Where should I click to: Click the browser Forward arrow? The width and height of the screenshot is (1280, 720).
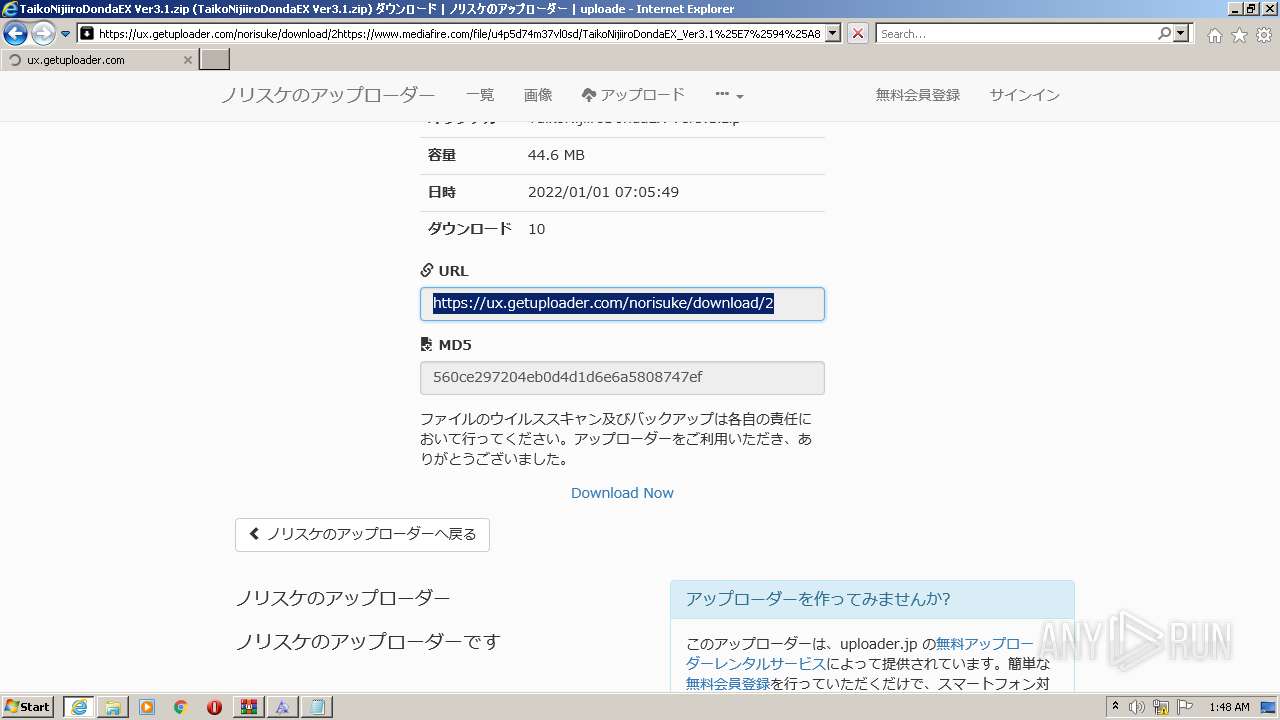(43, 34)
